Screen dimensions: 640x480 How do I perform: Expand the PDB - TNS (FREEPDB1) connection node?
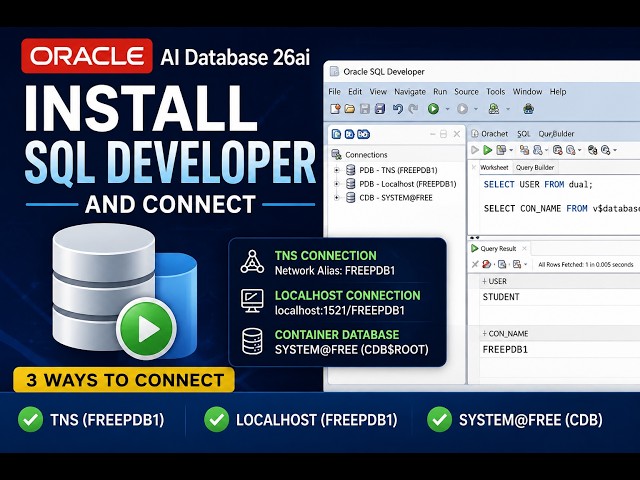337,170
